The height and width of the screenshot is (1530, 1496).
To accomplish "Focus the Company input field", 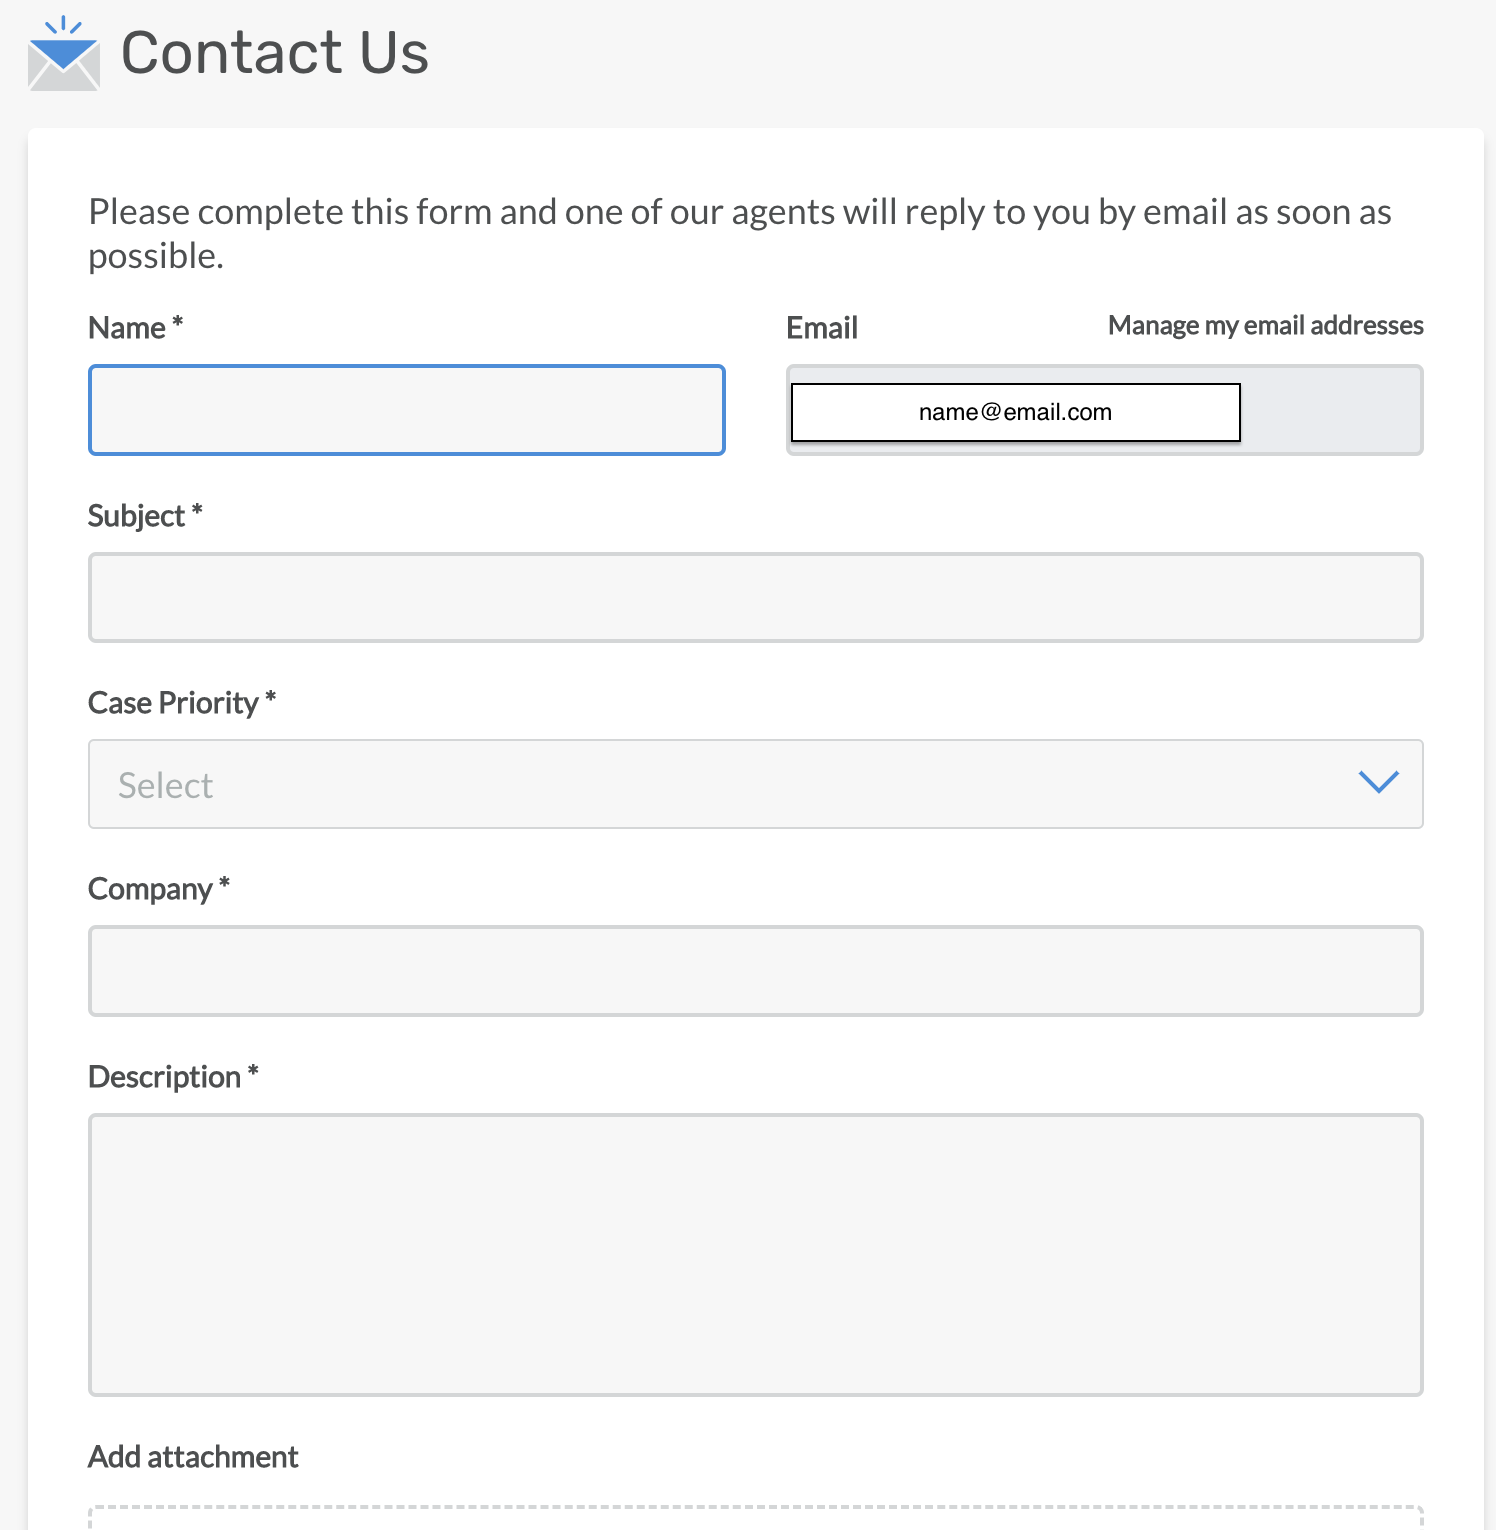I will point(756,971).
